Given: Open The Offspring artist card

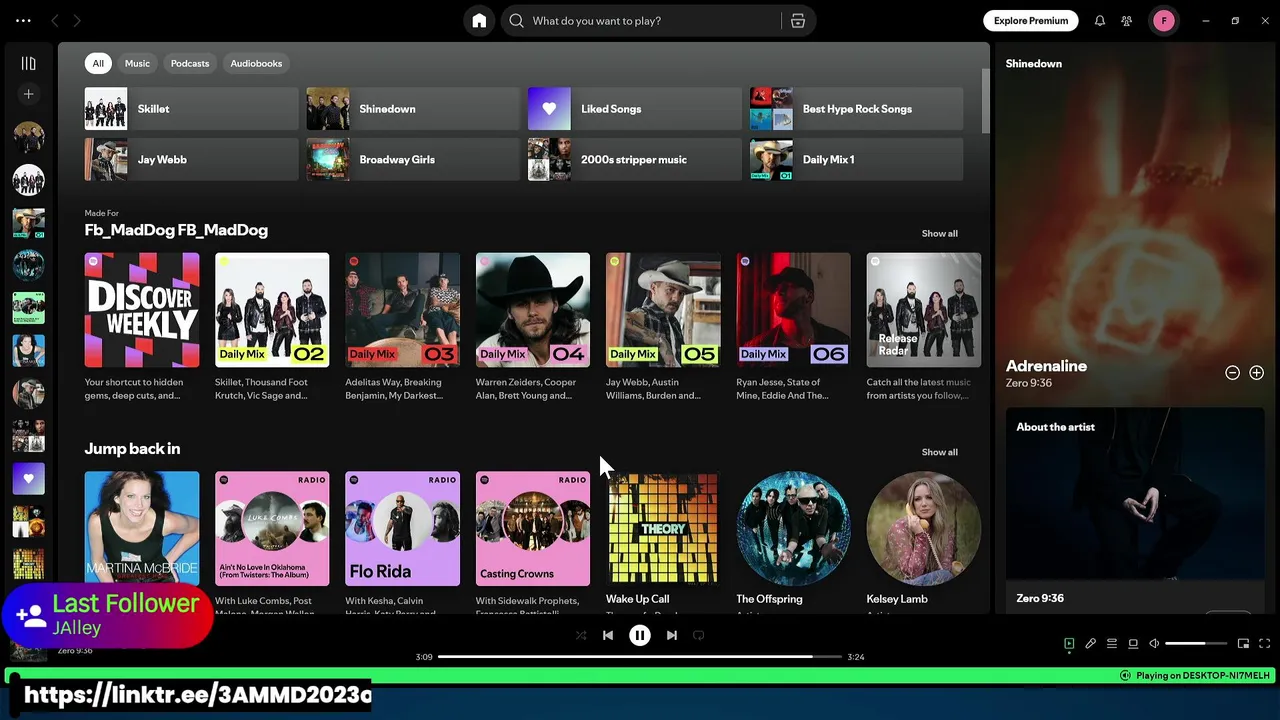Looking at the screenshot, I should [x=793, y=540].
